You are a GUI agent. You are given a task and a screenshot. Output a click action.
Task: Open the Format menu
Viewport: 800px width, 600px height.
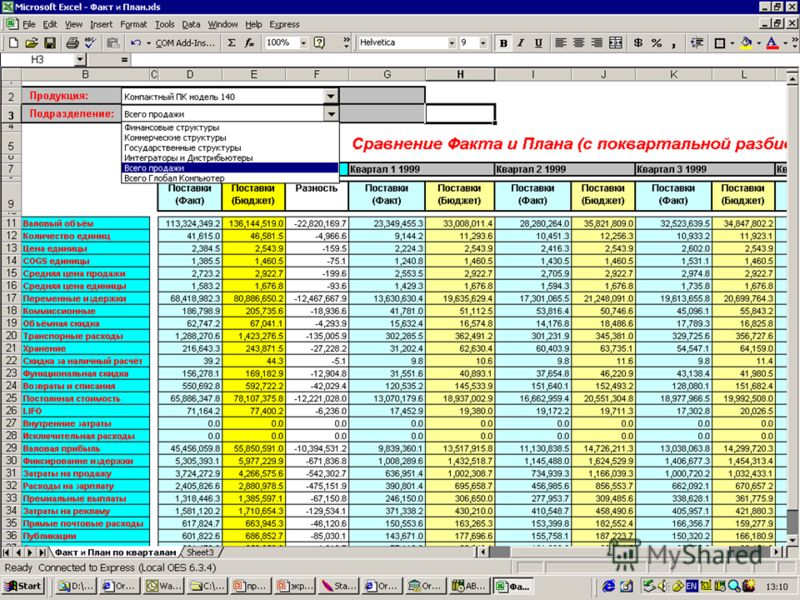click(133, 24)
